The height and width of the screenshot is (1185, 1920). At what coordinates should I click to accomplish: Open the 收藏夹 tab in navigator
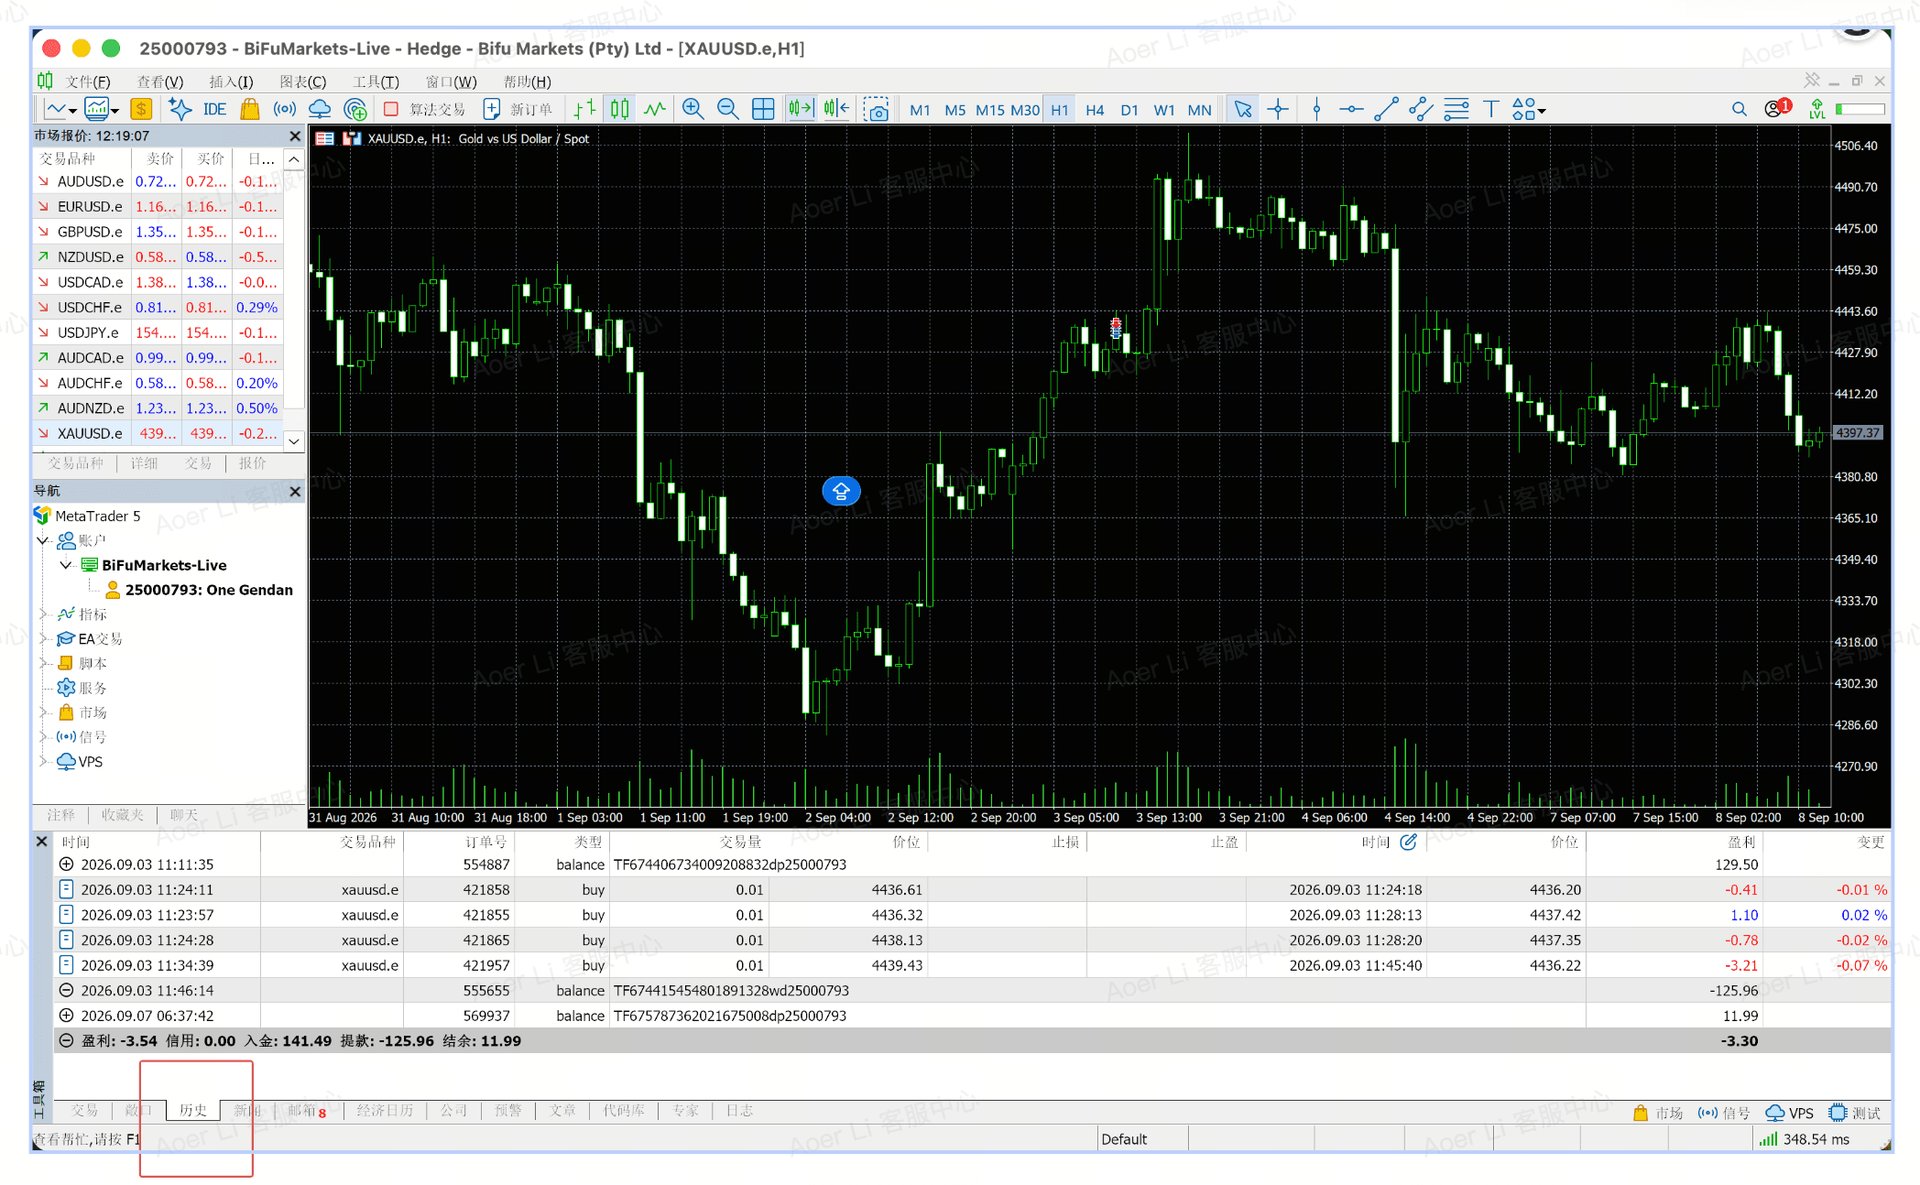click(x=122, y=815)
